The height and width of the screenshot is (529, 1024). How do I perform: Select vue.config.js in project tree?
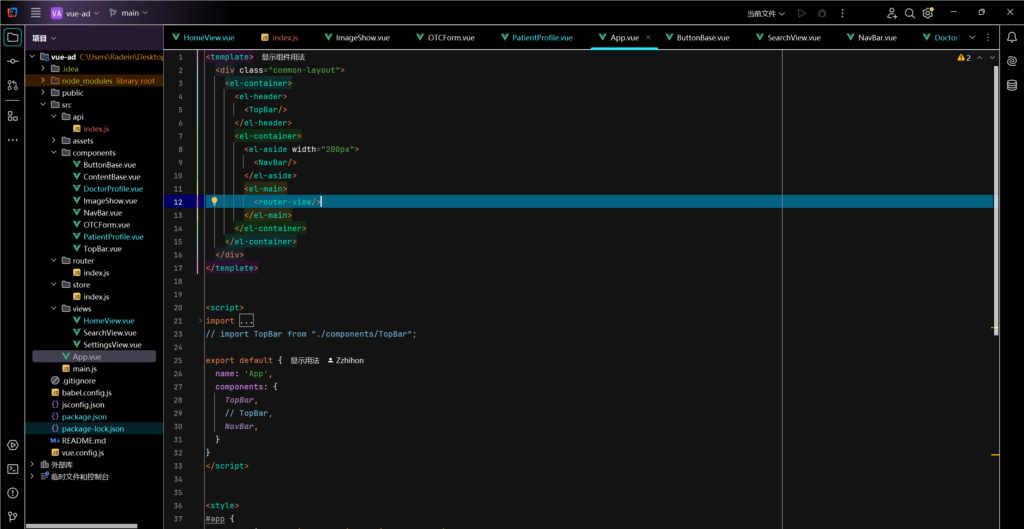tap(78, 452)
